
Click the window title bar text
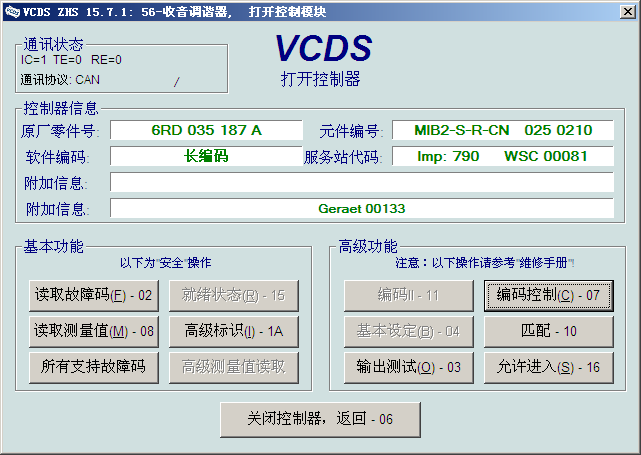[x=174, y=12]
